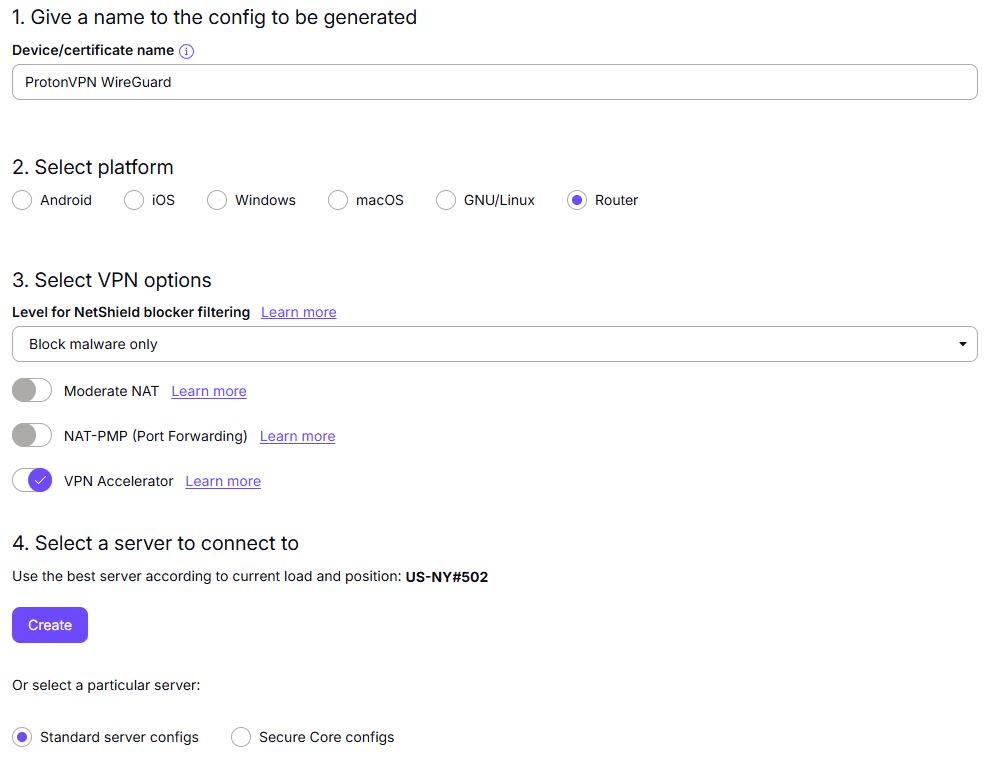
Task: Enable the Moderate NAT toggle
Action: (31, 390)
